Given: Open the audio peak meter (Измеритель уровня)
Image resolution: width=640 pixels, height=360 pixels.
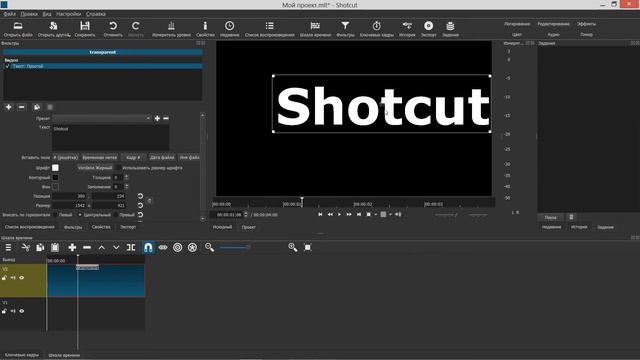Looking at the screenshot, I should tap(171, 26).
